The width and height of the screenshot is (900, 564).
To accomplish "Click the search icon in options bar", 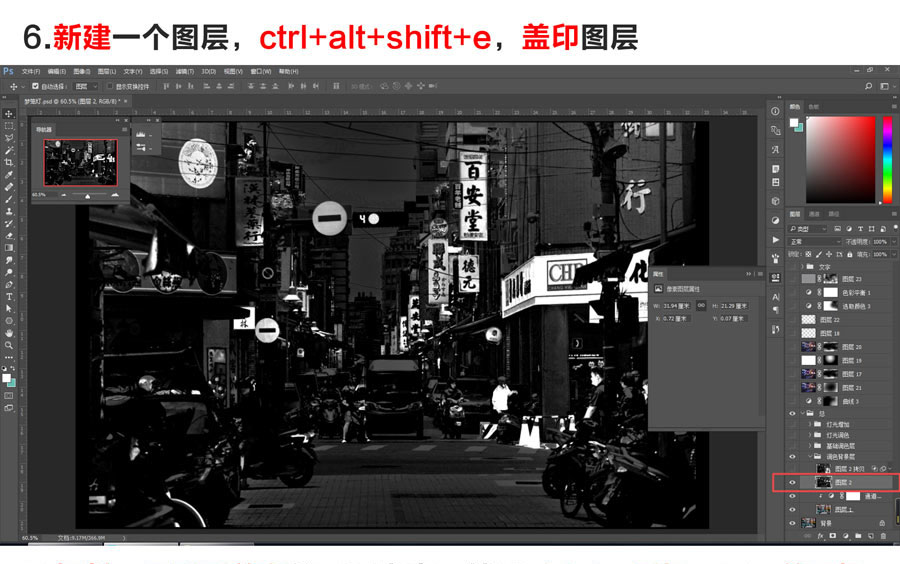I will tap(868, 86).
